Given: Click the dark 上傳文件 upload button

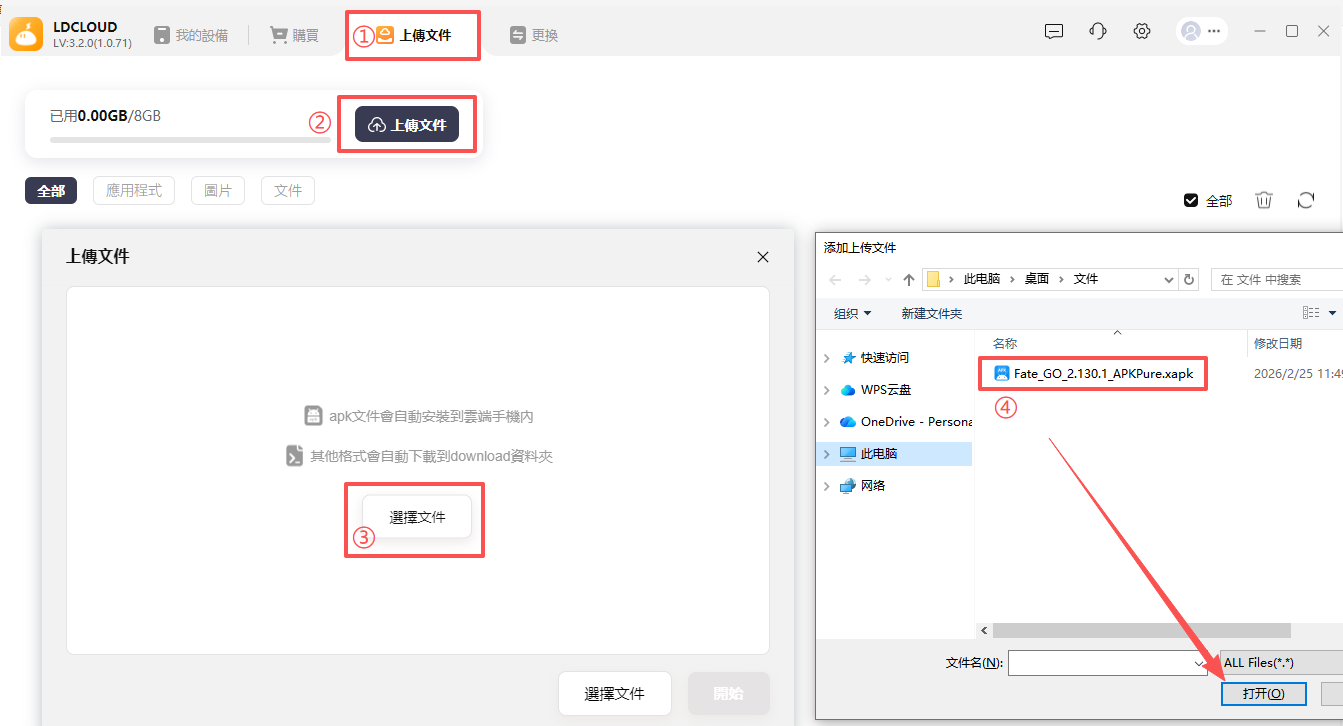Looking at the screenshot, I should tap(407, 125).
